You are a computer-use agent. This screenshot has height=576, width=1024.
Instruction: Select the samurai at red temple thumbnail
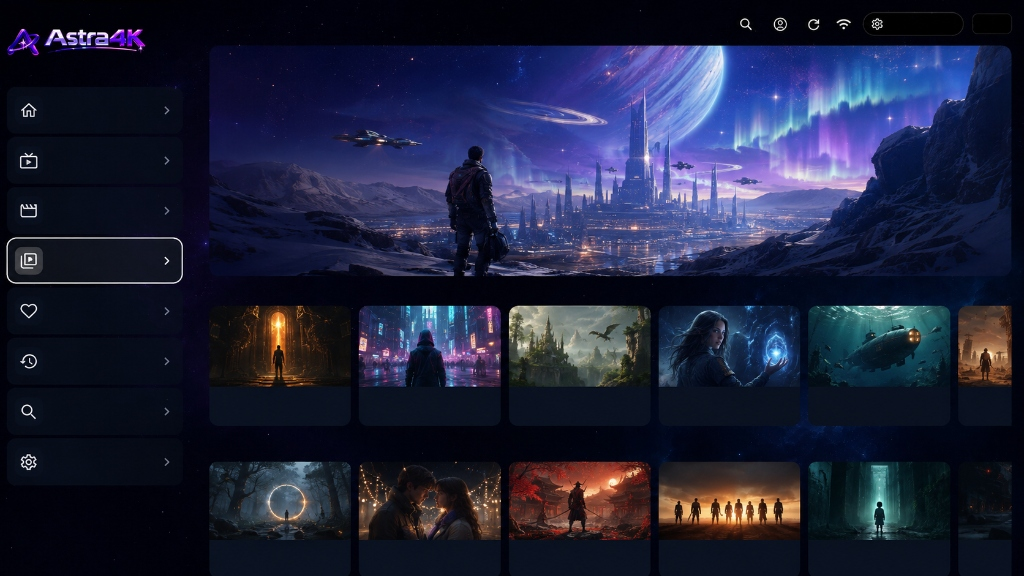click(x=580, y=501)
